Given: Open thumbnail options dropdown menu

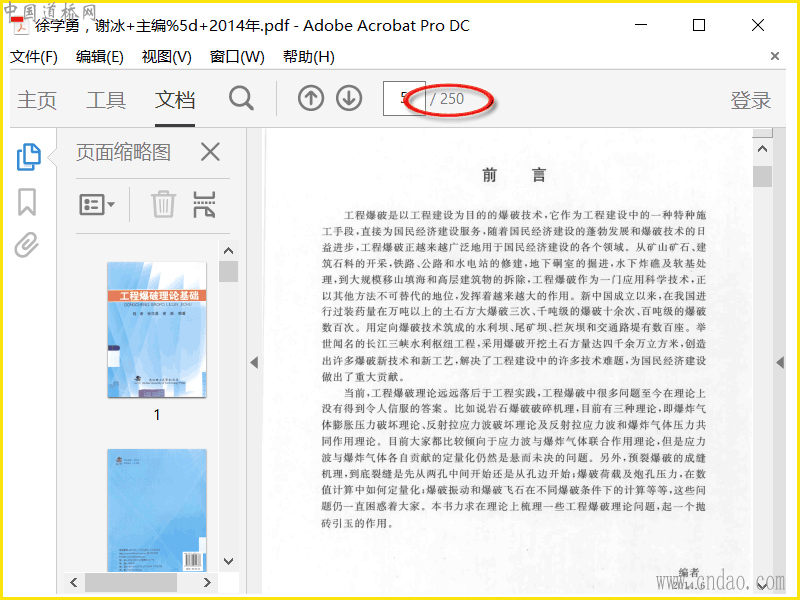Looking at the screenshot, I should point(97,205).
